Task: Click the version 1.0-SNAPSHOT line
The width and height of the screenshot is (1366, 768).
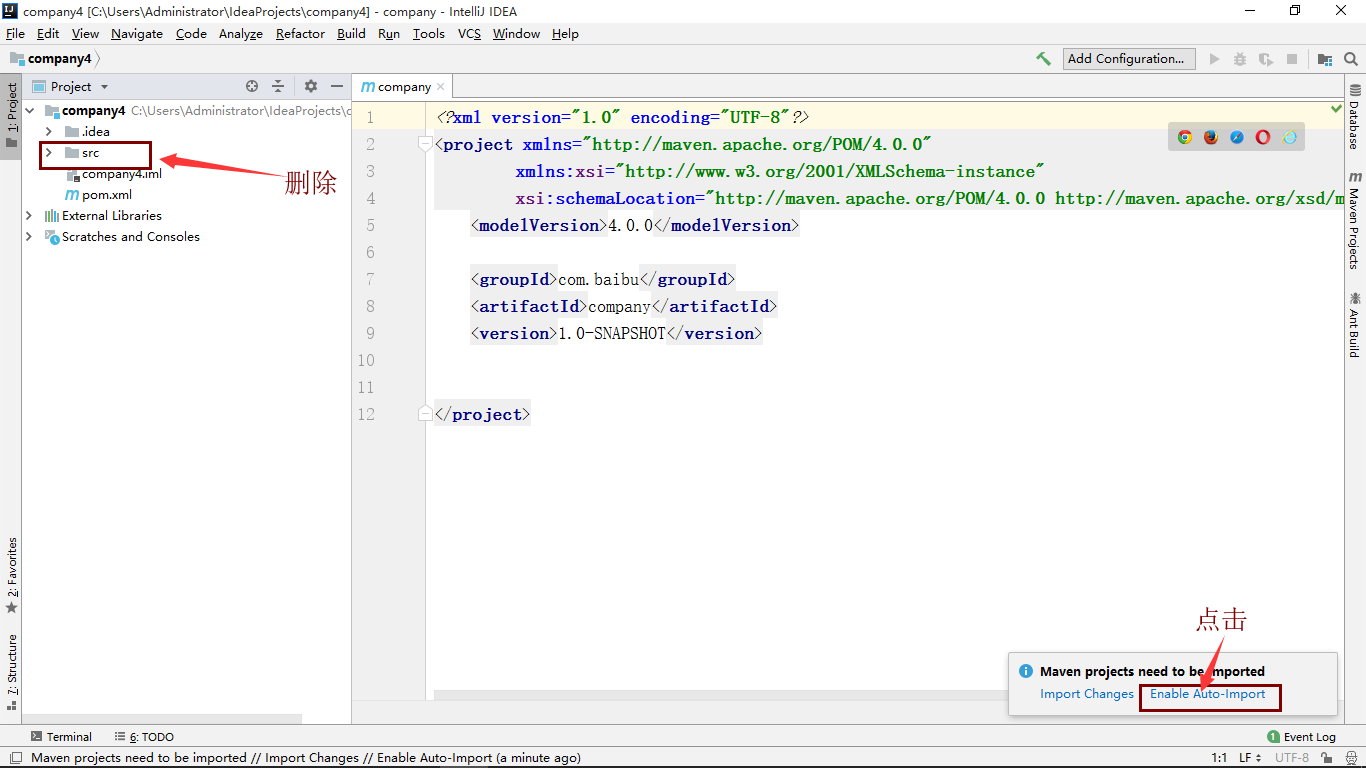Action: click(617, 333)
